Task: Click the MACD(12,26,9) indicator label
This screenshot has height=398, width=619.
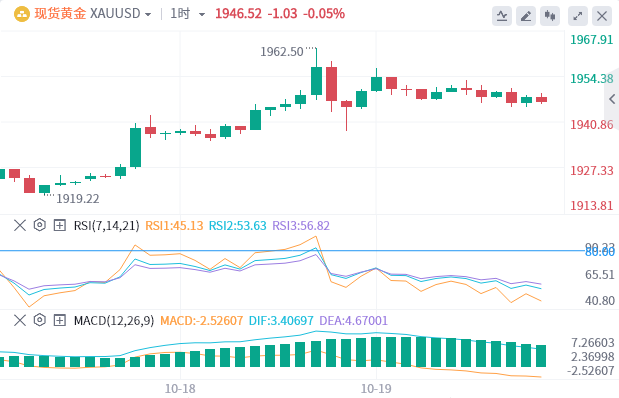Action: click(x=114, y=320)
